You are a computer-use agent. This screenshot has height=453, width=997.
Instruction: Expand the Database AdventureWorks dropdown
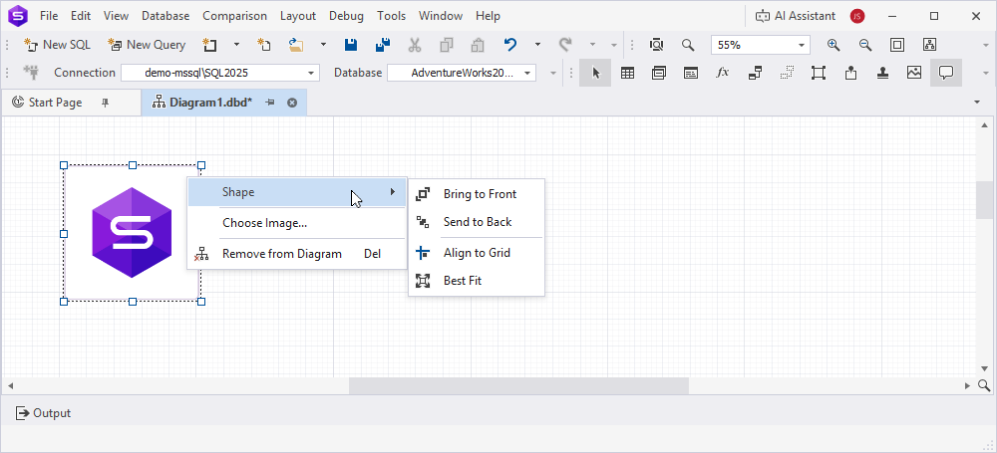528,73
